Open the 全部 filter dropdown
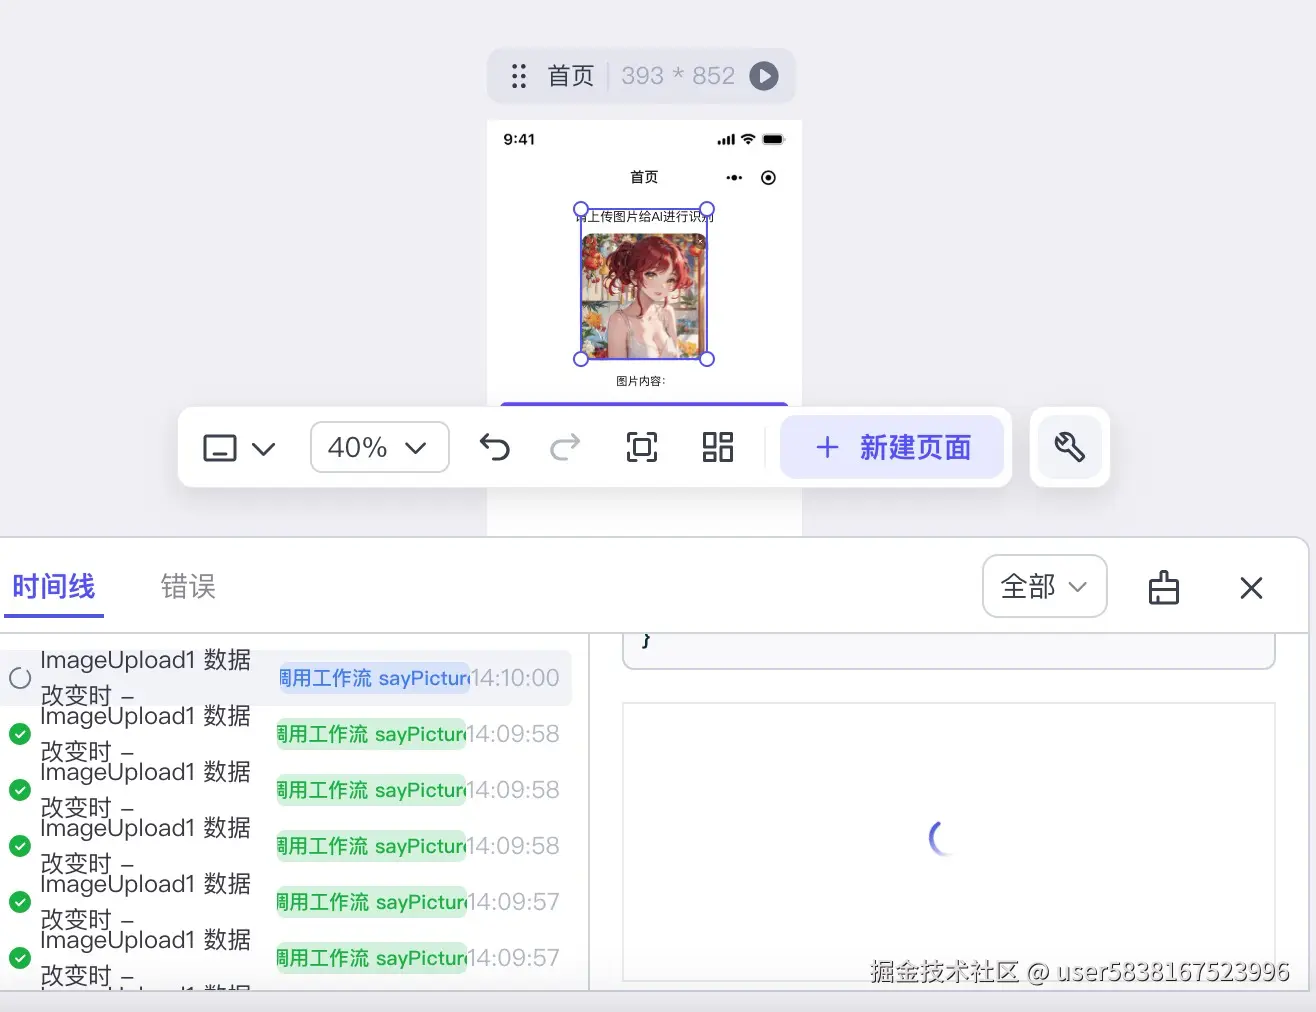This screenshot has height=1012, width=1316. pyautogui.click(x=1044, y=586)
